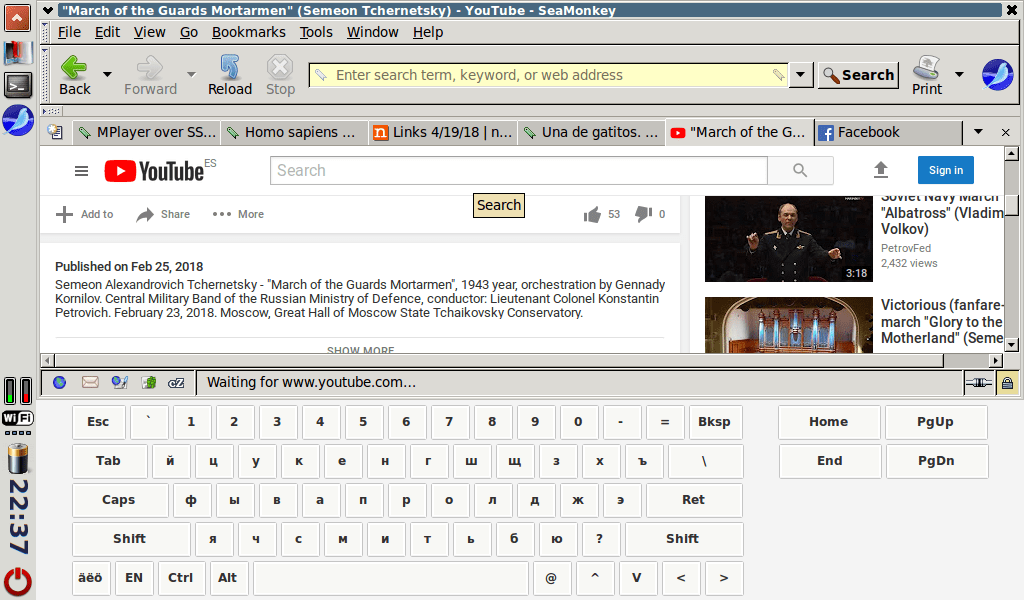Click the horizontal scrollbar thumb
This screenshot has width=1024, height=600.
tap(499, 360)
